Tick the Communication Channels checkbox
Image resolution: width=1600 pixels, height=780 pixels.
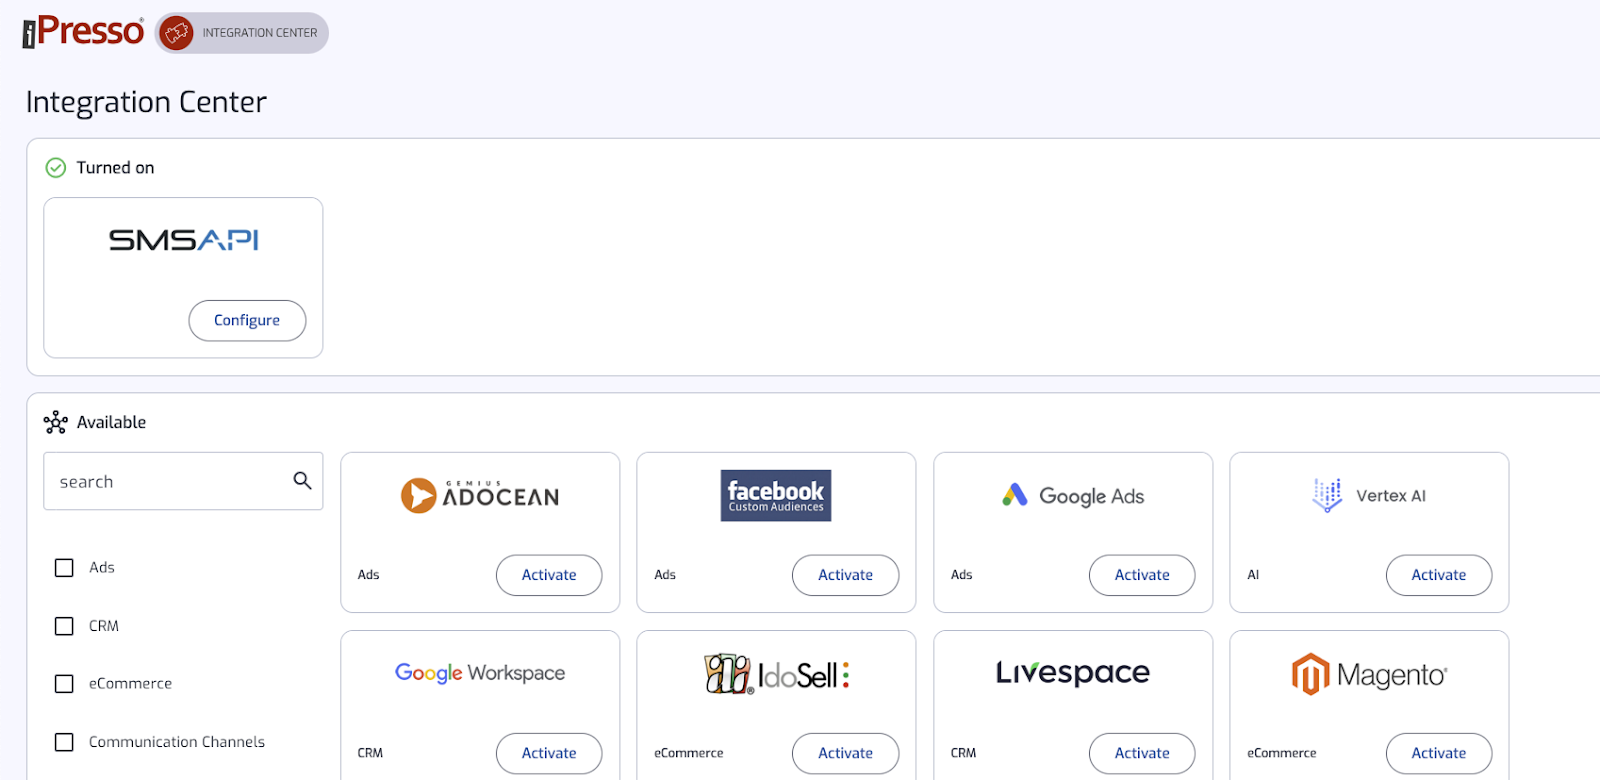click(x=64, y=742)
